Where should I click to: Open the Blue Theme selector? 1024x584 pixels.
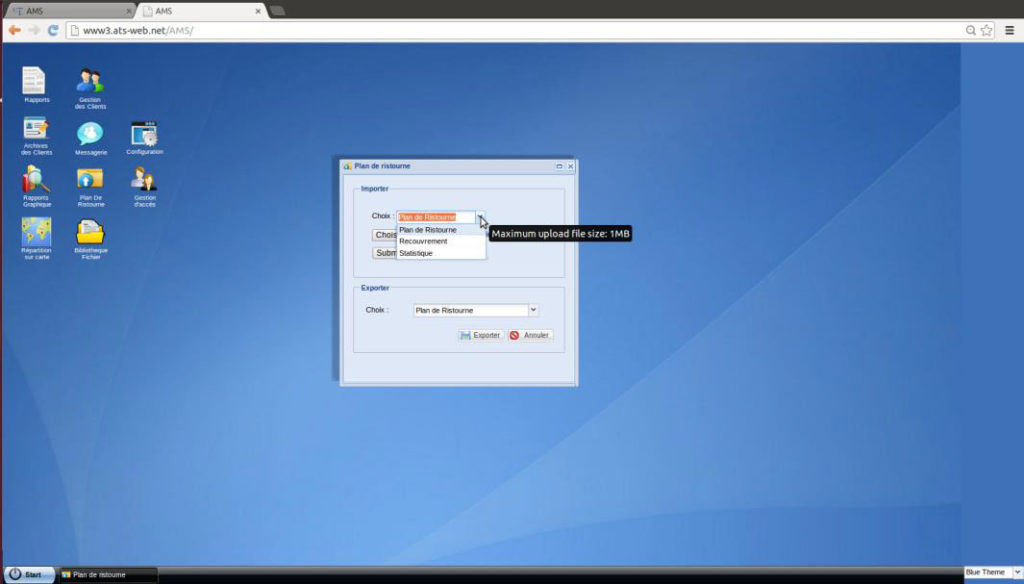coord(990,573)
